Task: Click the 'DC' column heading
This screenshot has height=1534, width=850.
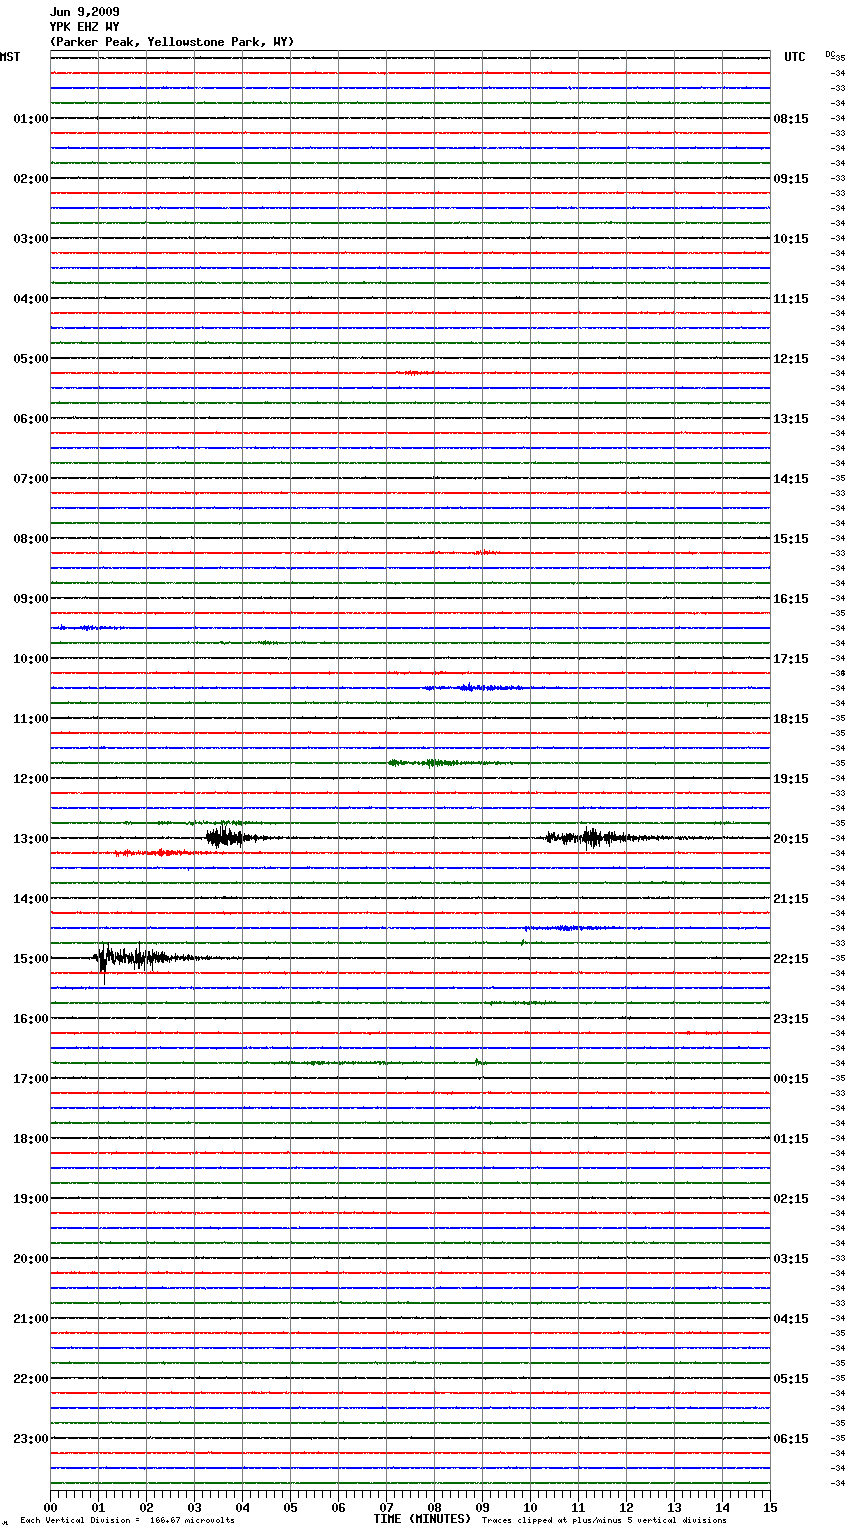Action: click(x=830, y=54)
